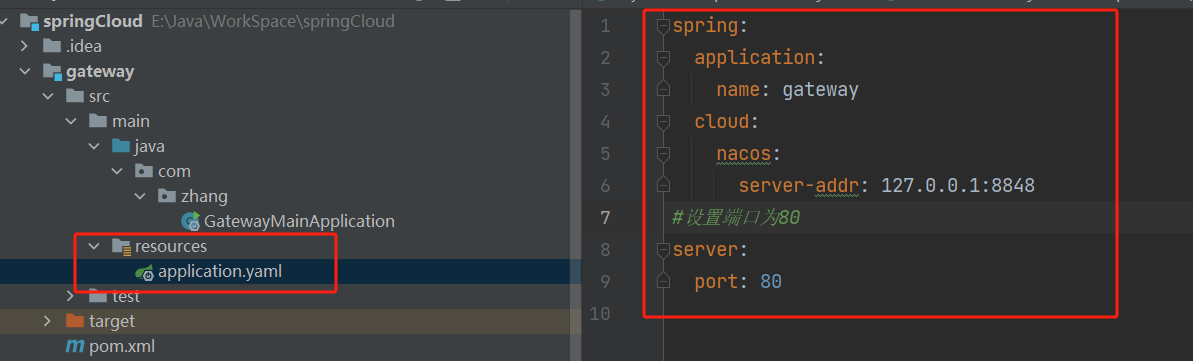The height and width of the screenshot is (361, 1193).
Task: Collapse the java folder
Action: 94,146
